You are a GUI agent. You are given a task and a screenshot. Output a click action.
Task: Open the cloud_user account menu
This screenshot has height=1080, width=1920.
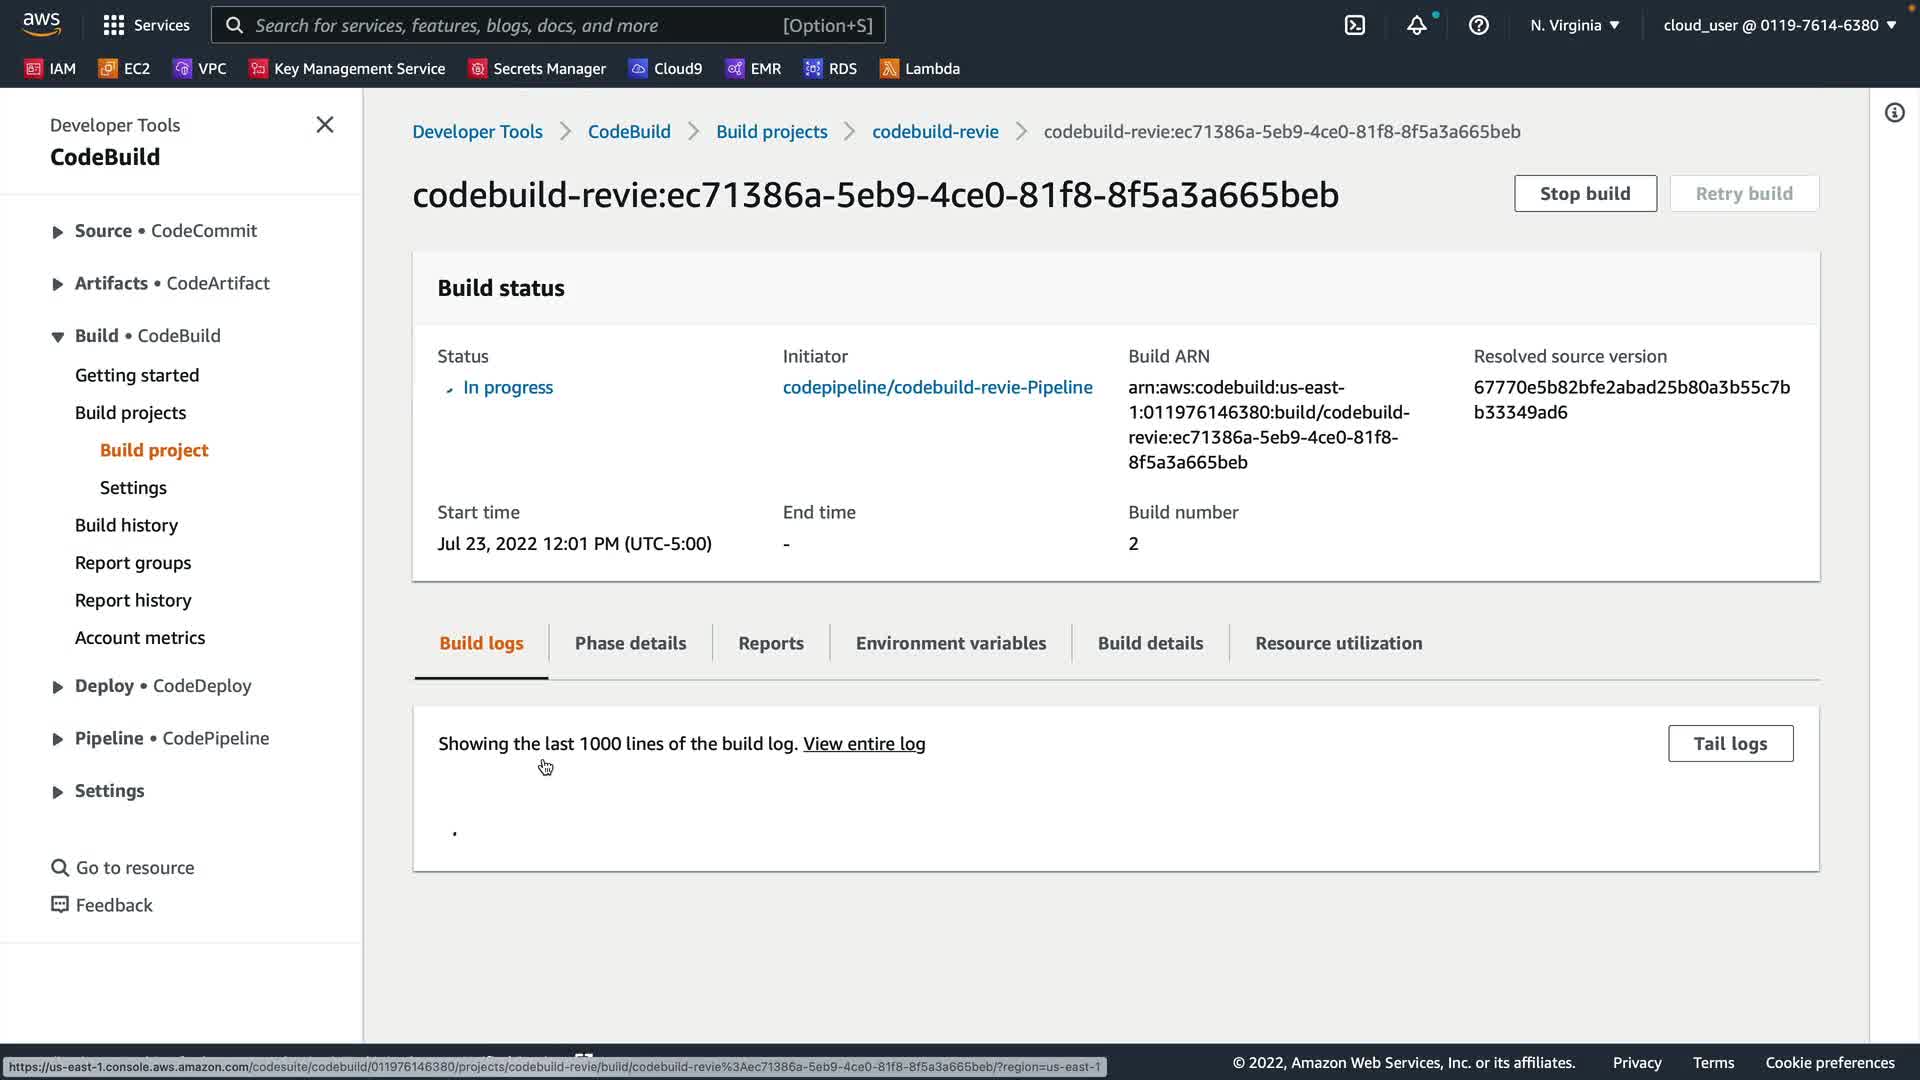pos(1779,25)
